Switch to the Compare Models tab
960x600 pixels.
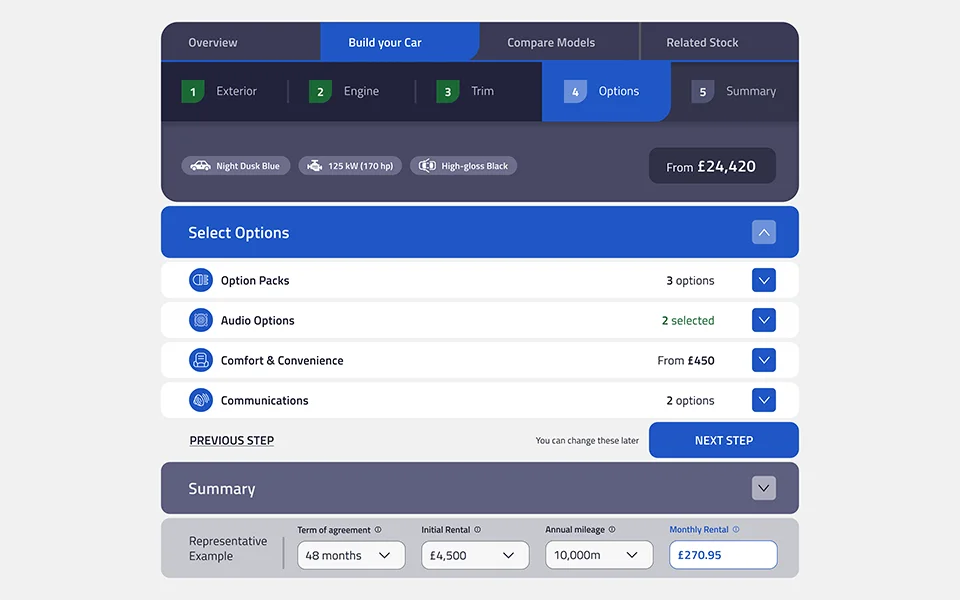click(x=551, y=42)
